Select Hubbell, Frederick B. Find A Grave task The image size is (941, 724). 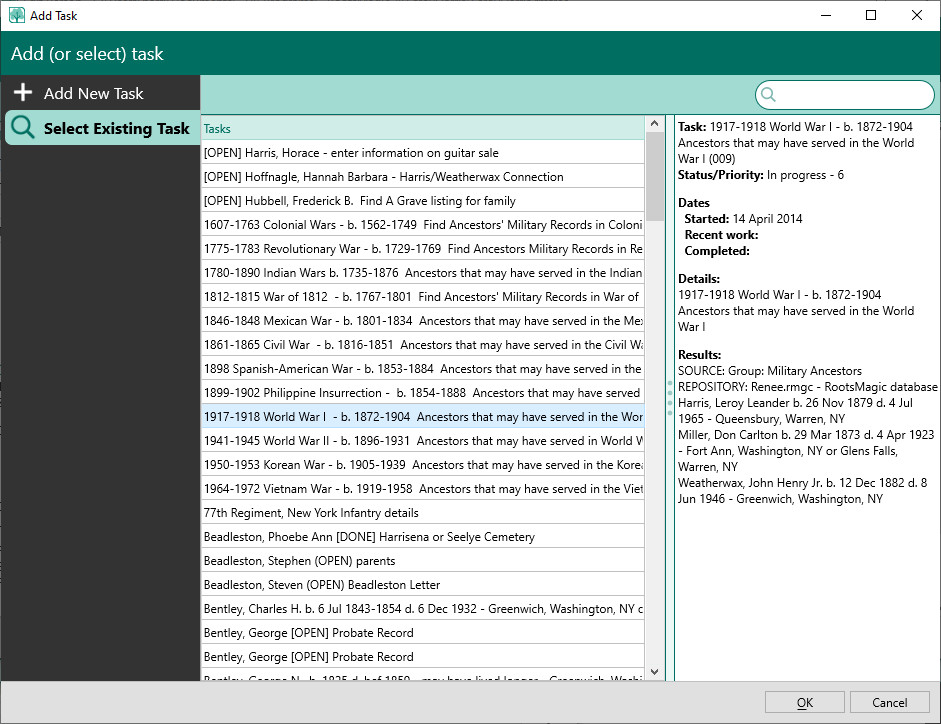pos(360,201)
